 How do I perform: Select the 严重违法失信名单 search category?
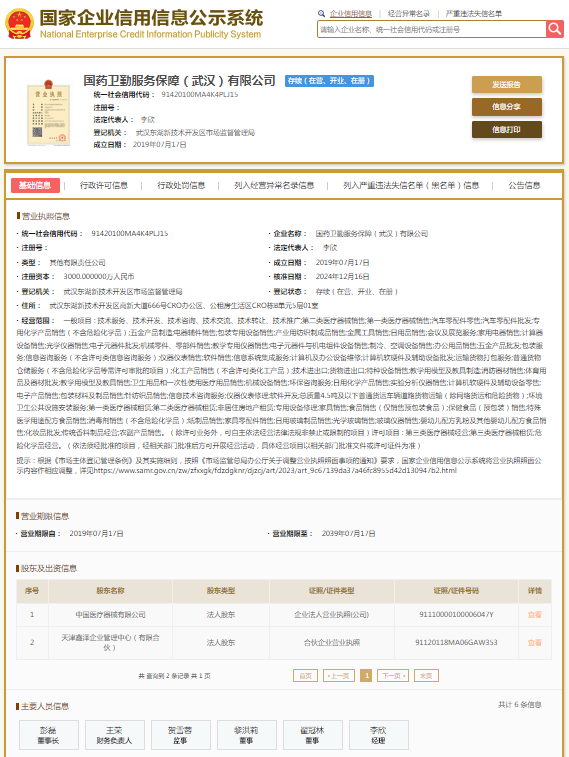click(473, 14)
